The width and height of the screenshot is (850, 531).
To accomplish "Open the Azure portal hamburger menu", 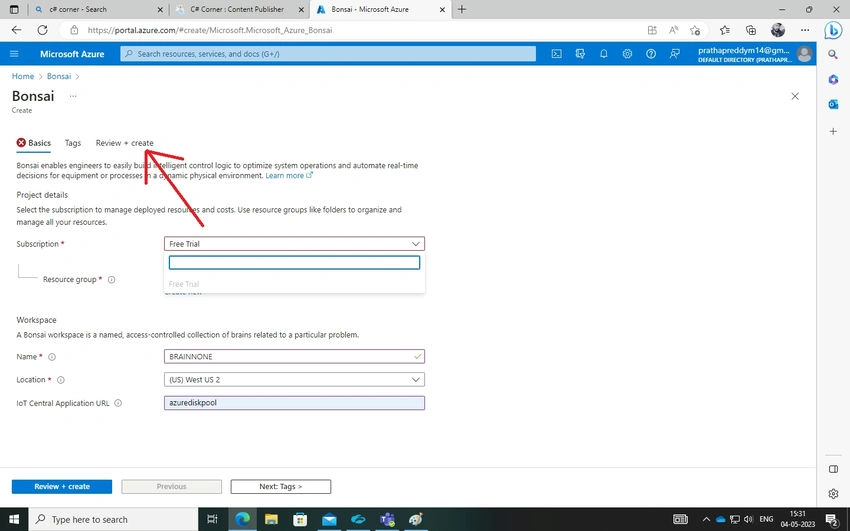I will pyautogui.click(x=14, y=54).
